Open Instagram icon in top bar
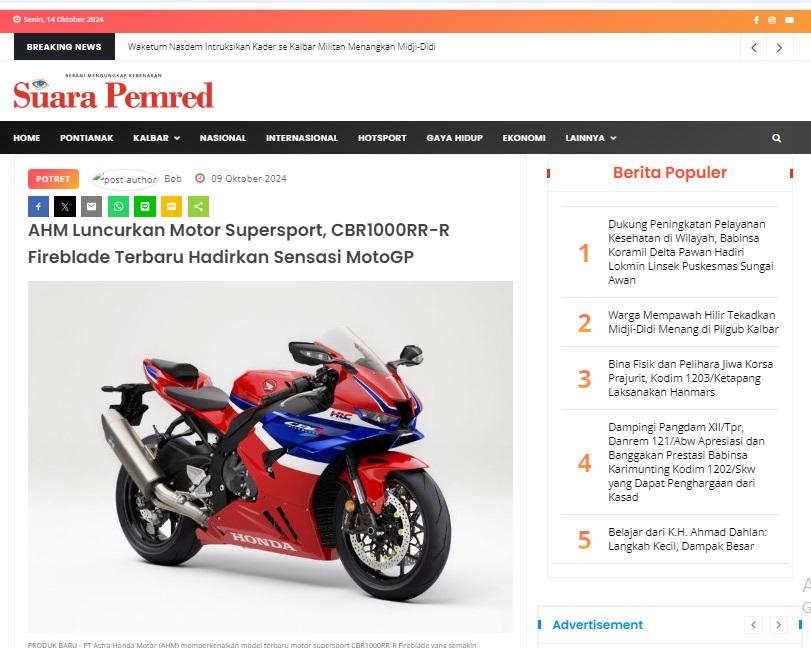Image resolution: width=811 pixels, height=648 pixels. (772, 20)
